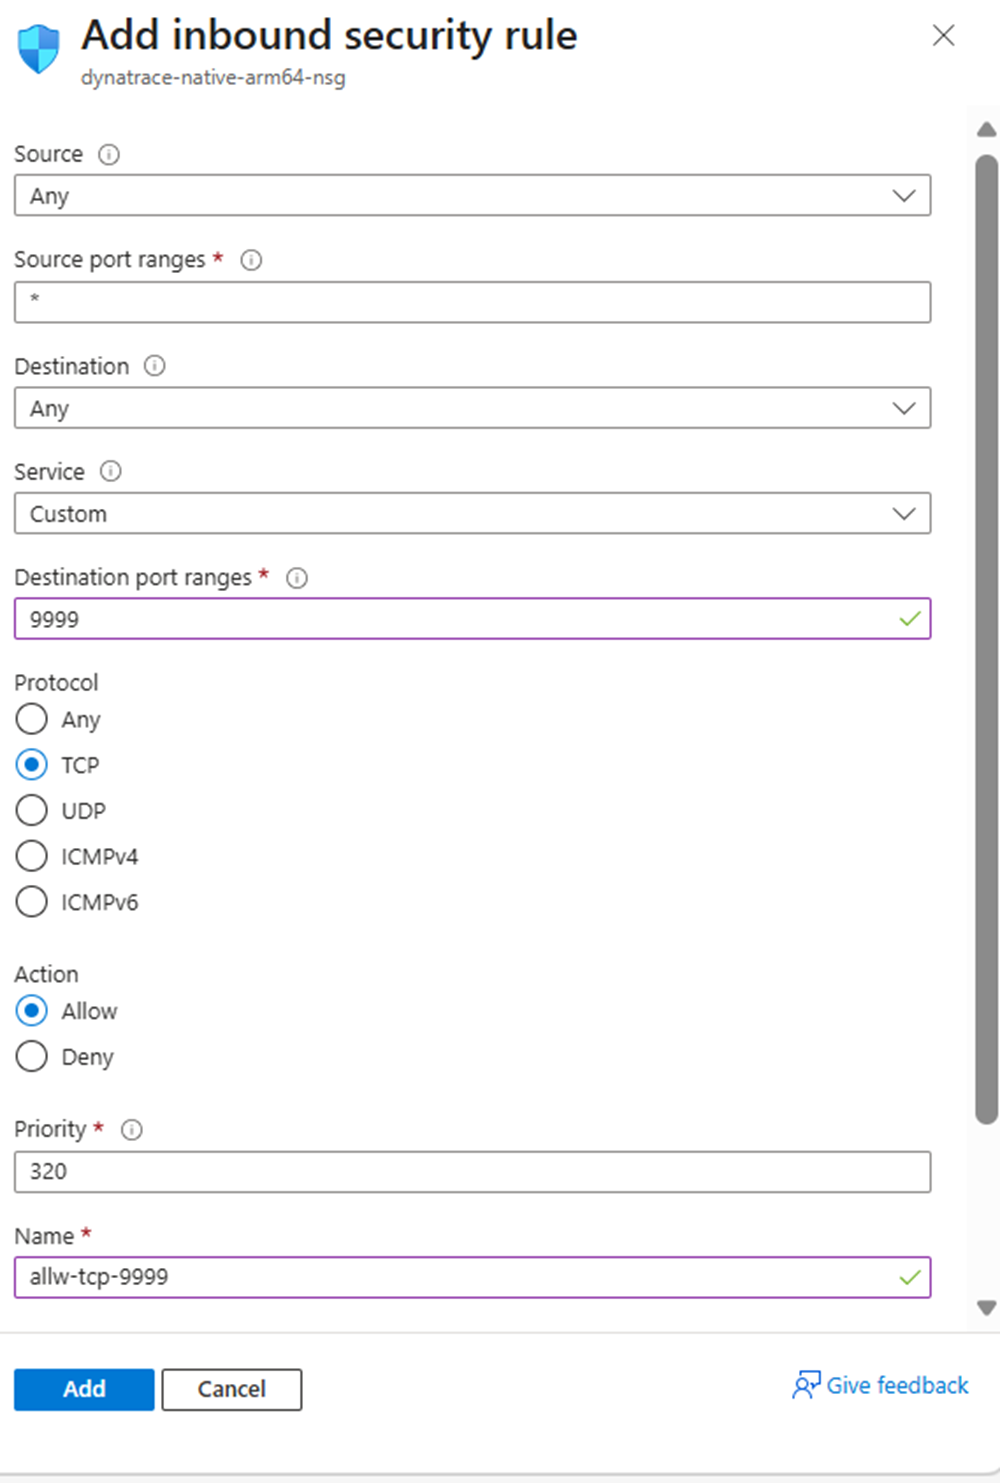This screenshot has height=1483, width=1000.
Task: Click the Add button
Action: coord(84,1389)
